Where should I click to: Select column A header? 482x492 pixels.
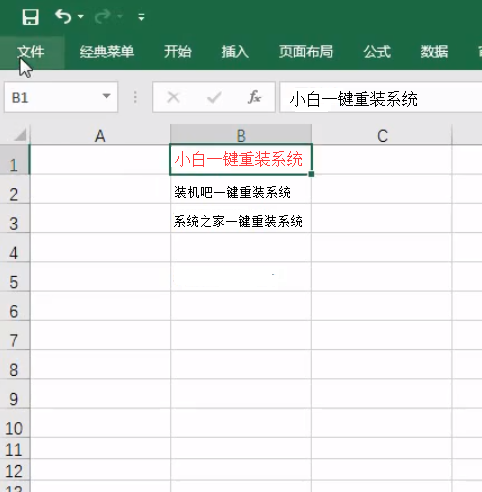100,135
